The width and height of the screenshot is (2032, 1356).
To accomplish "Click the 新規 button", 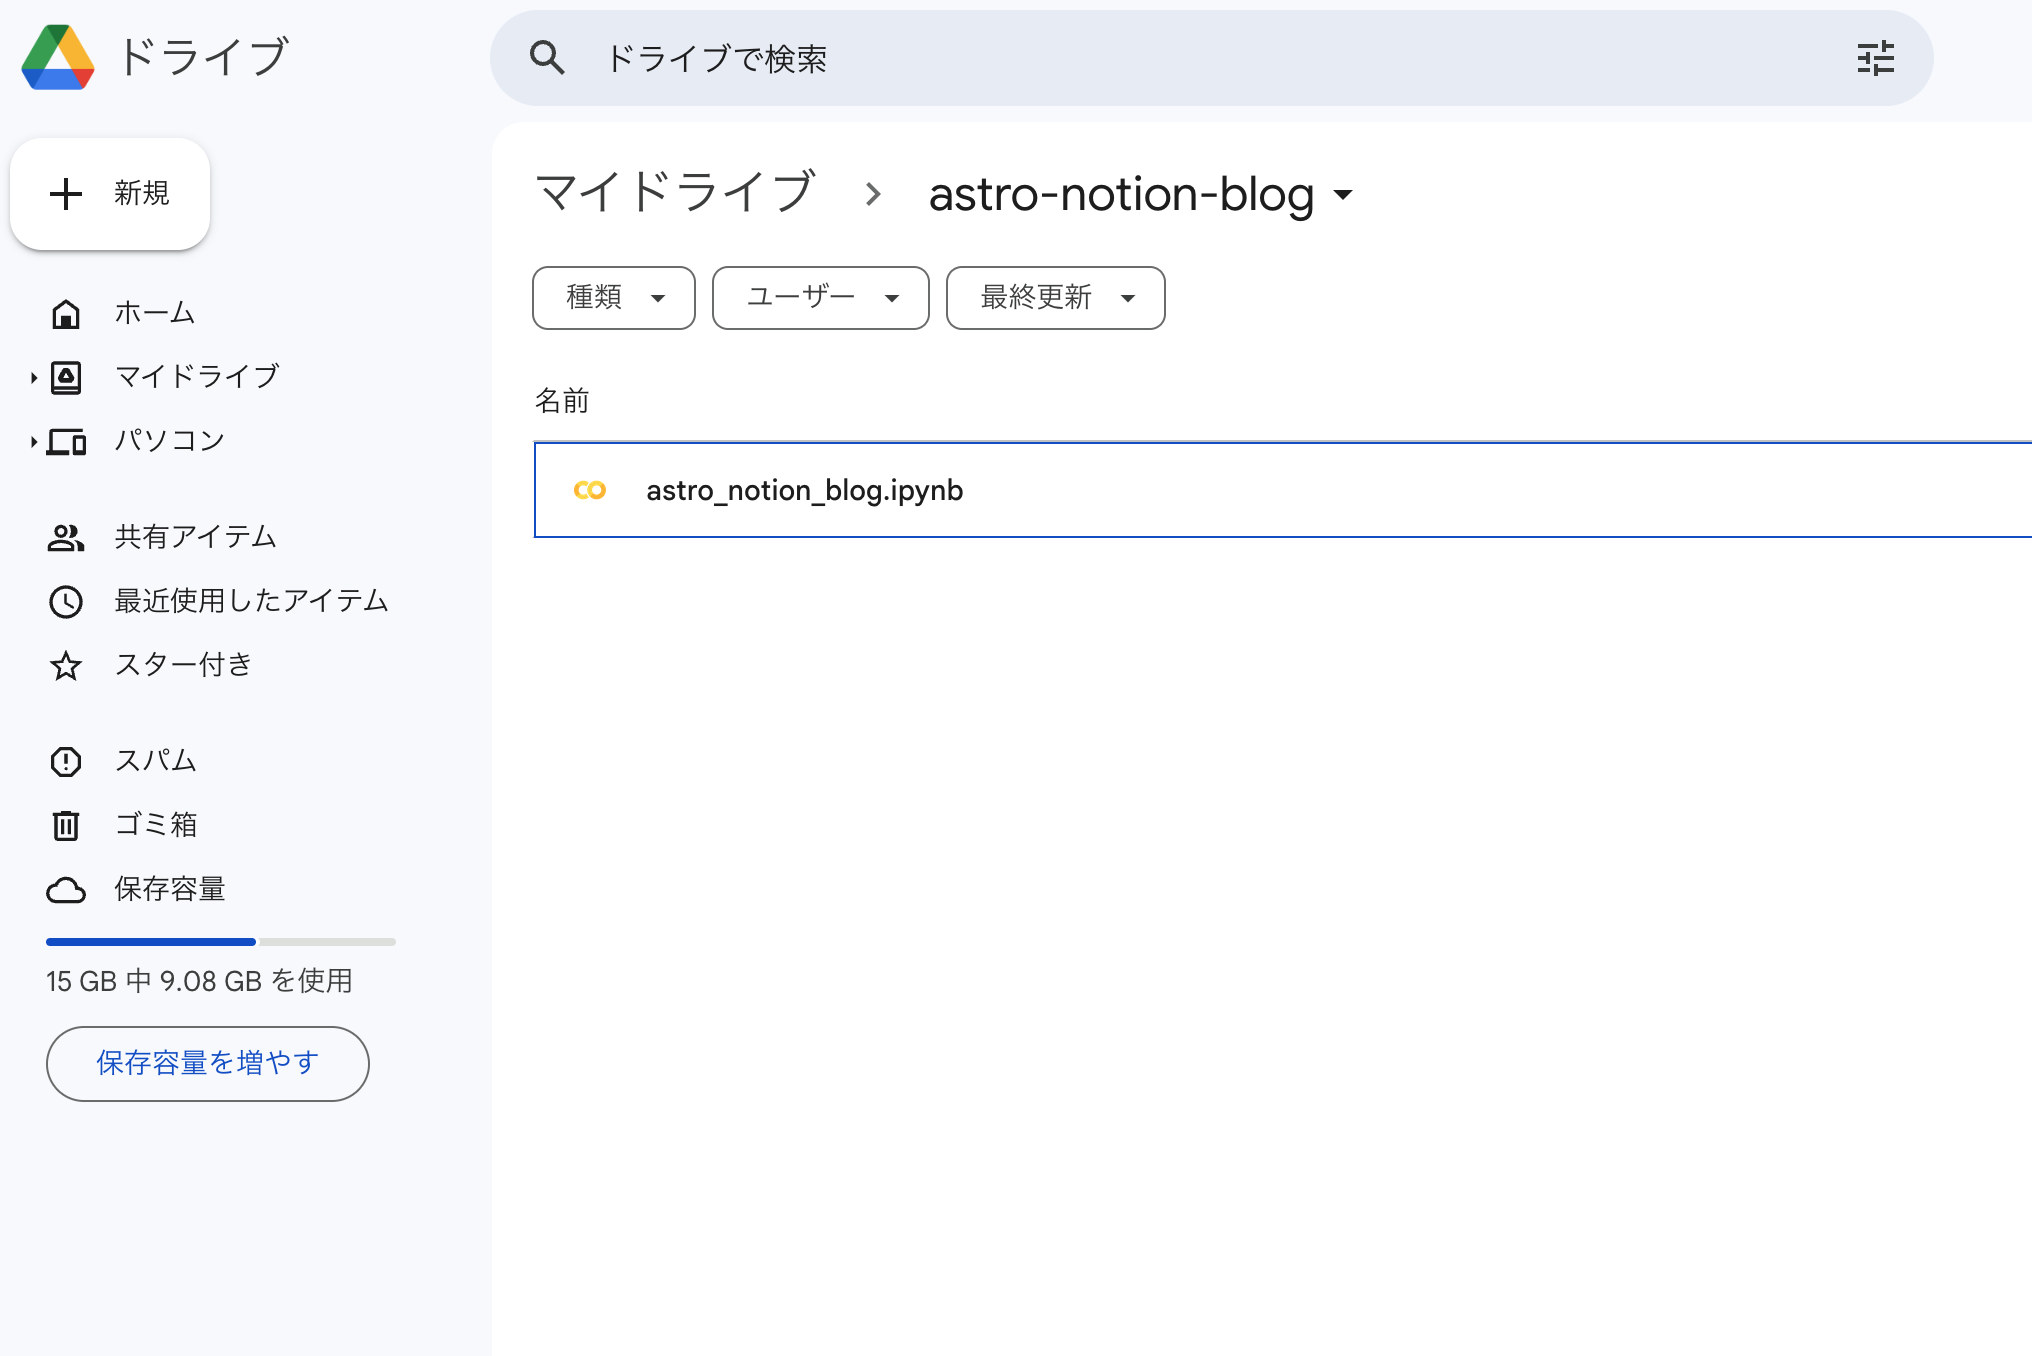I will tap(110, 194).
